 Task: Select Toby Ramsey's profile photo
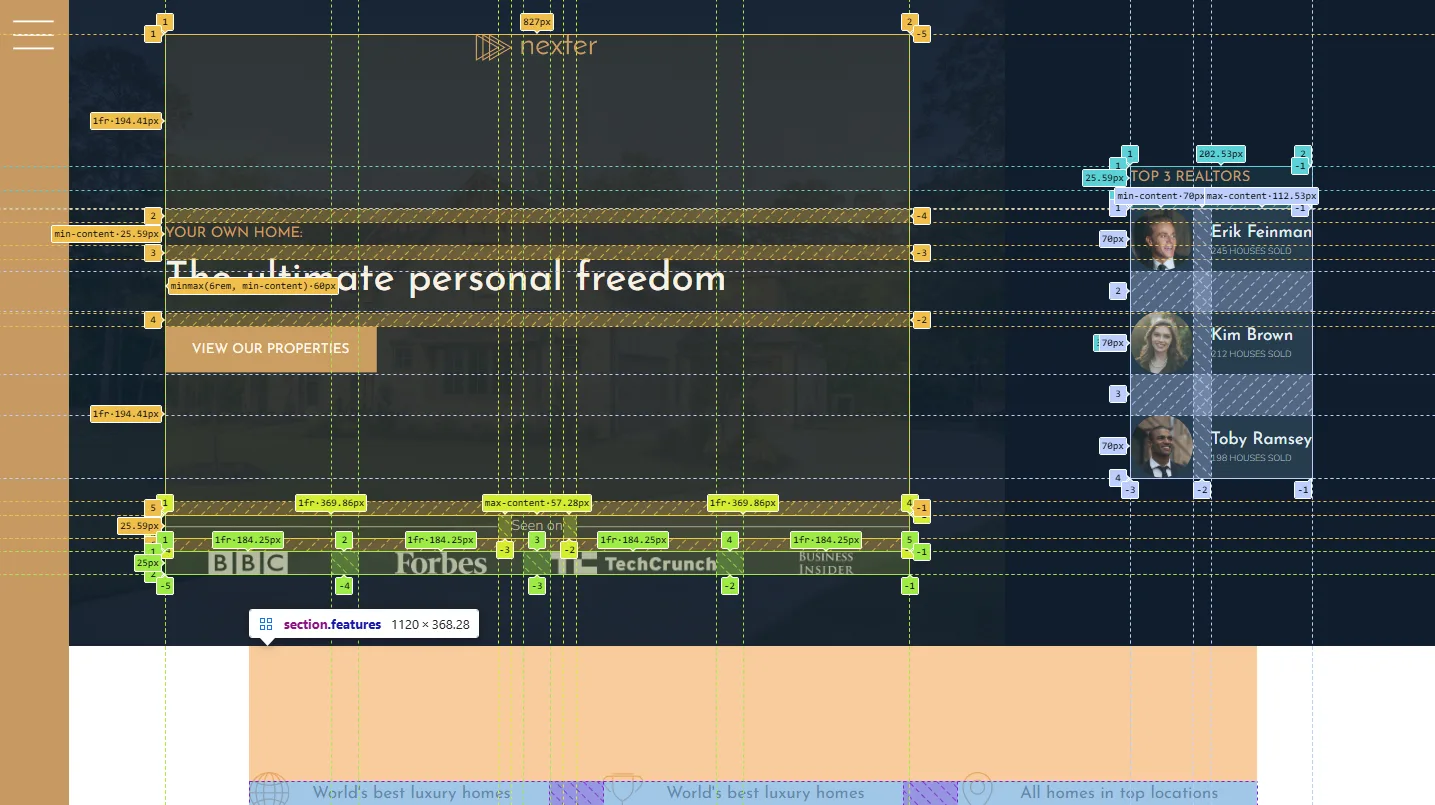[x=1162, y=447]
